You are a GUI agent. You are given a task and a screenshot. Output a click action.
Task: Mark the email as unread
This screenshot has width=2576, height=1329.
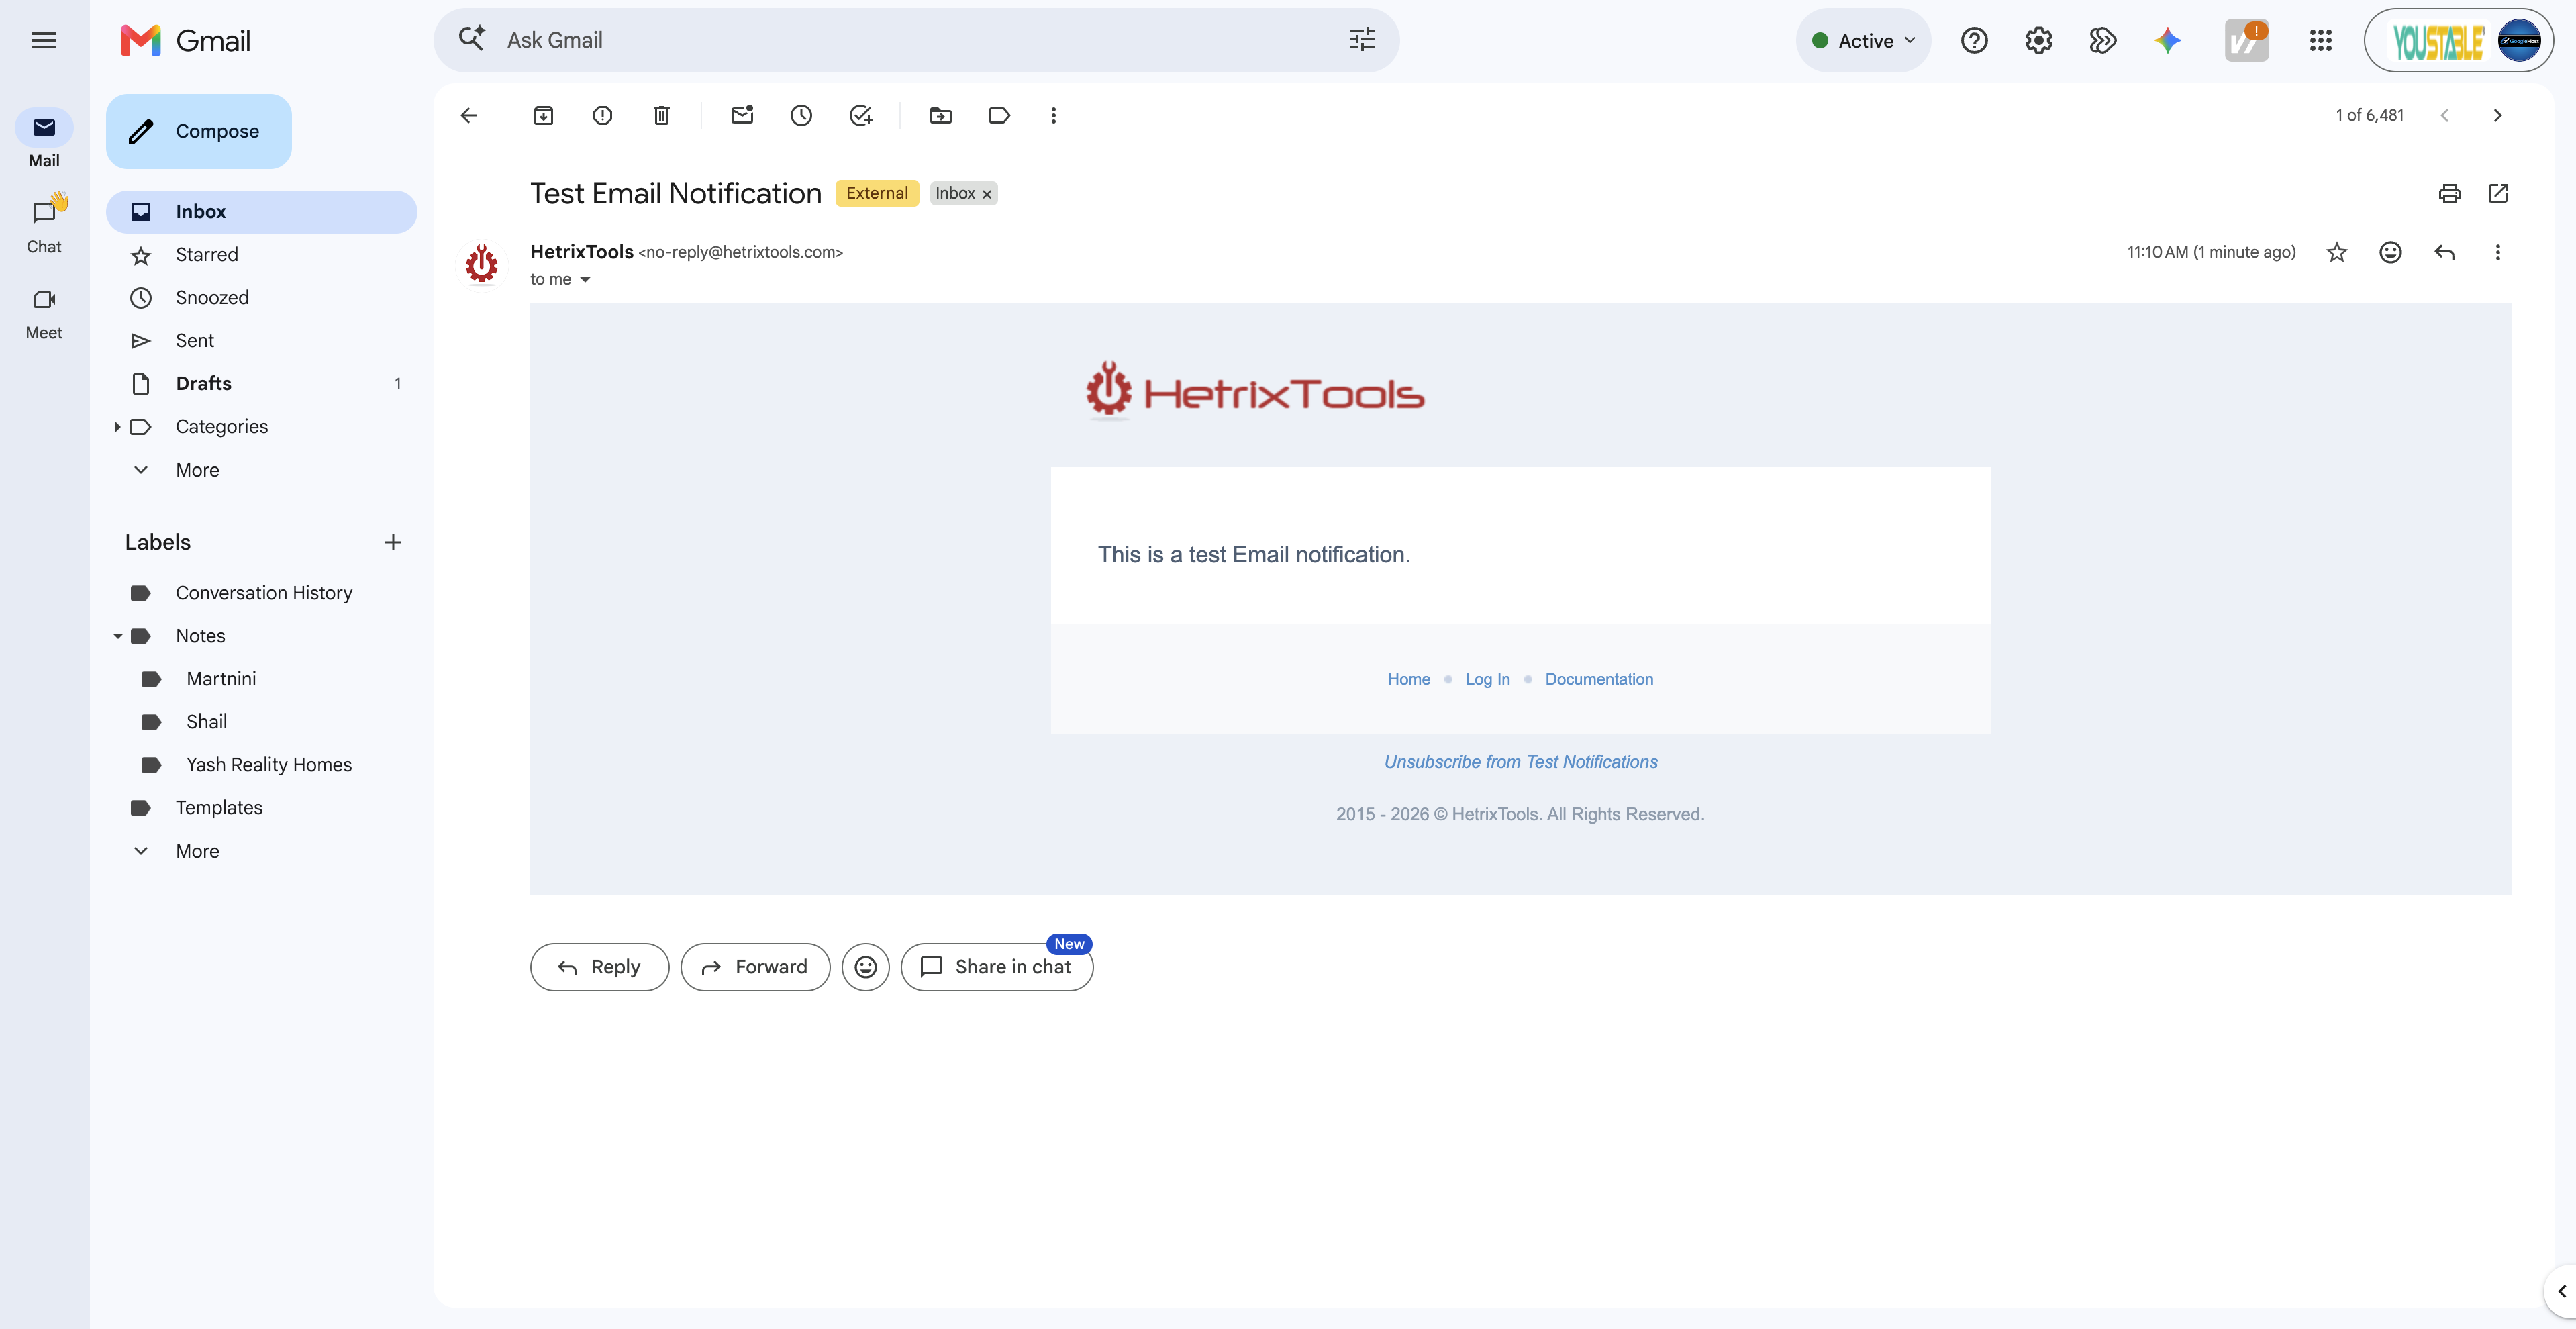pos(742,115)
